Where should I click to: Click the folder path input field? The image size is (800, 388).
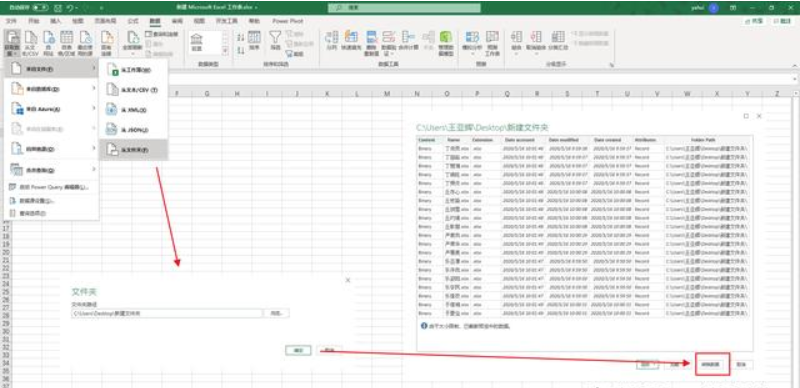tap(167, 313)
